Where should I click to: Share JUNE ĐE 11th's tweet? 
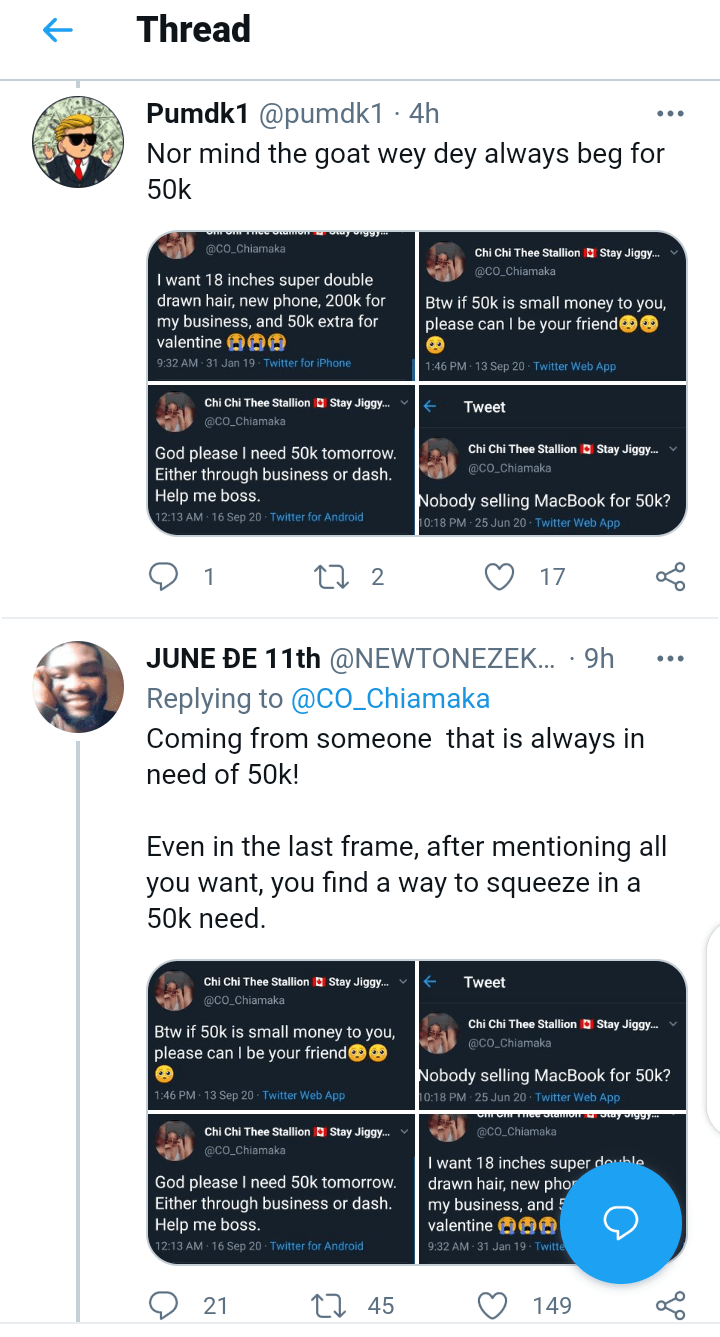670,1305
